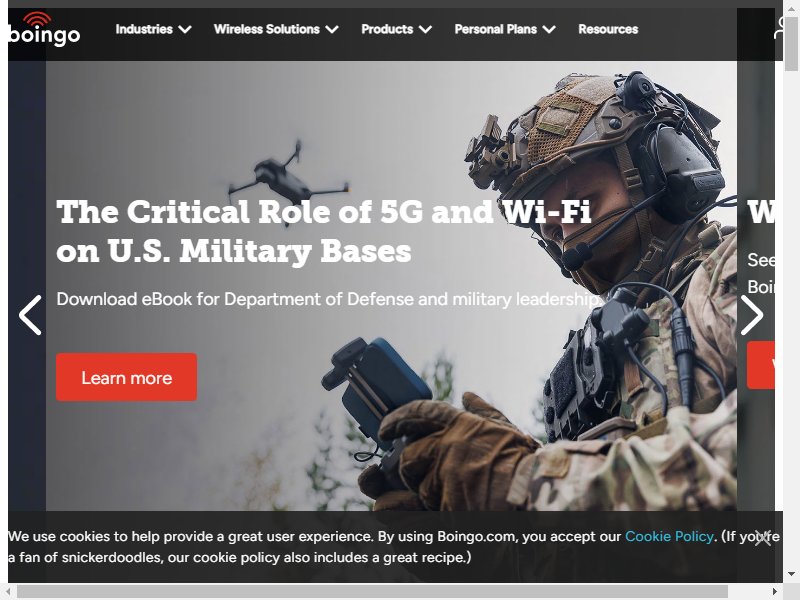Dismiss the cookie notice banner
The height and width of the screenshot is (600, 800).
click(x=763, y=537)
